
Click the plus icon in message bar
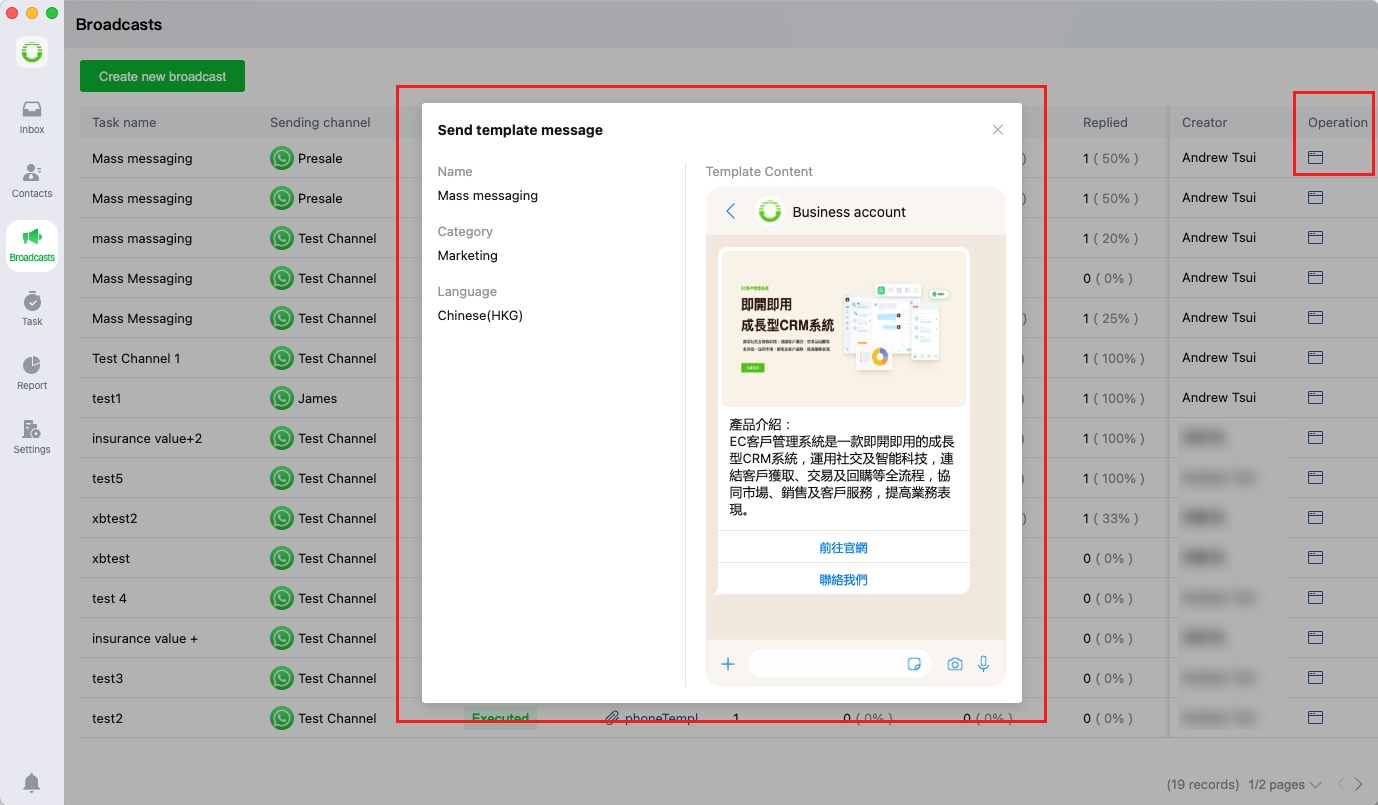728,664
